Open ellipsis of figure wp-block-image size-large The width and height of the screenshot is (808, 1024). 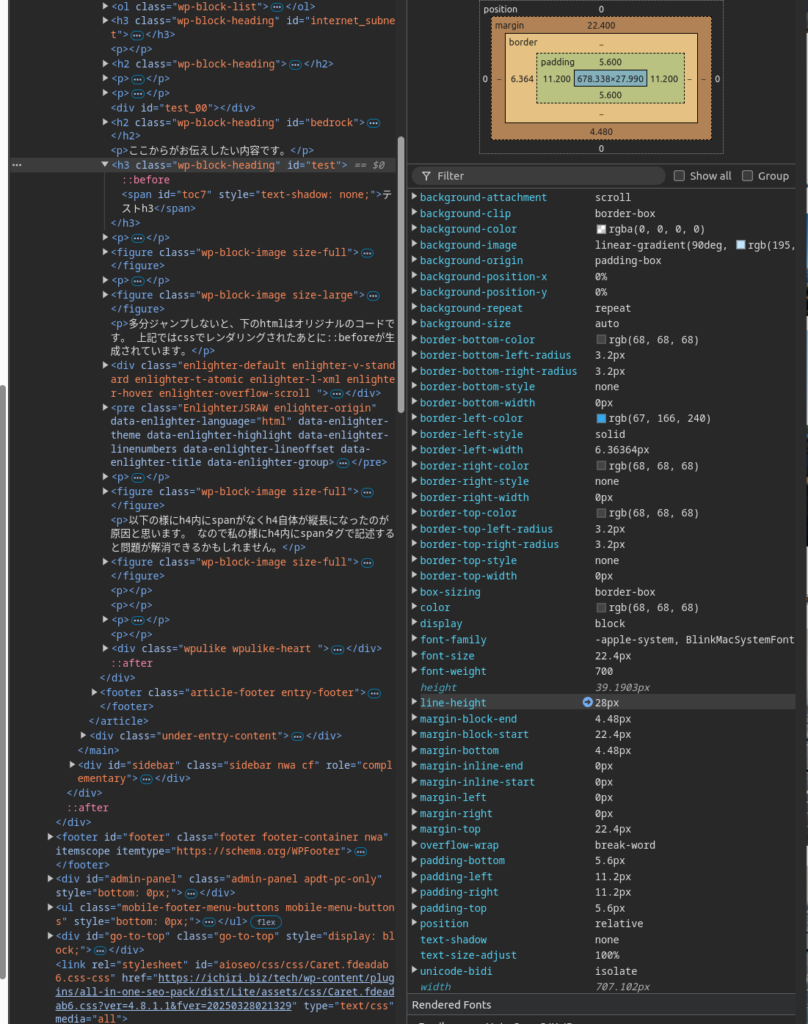(x=373, y=296)
